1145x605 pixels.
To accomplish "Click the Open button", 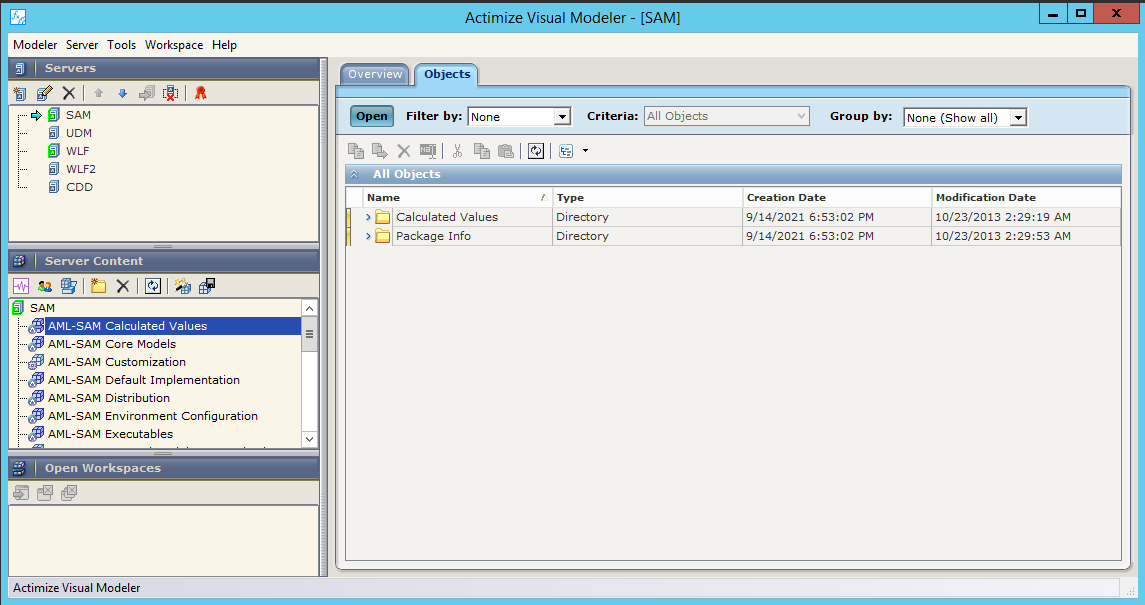I will (x=372, y=116).
